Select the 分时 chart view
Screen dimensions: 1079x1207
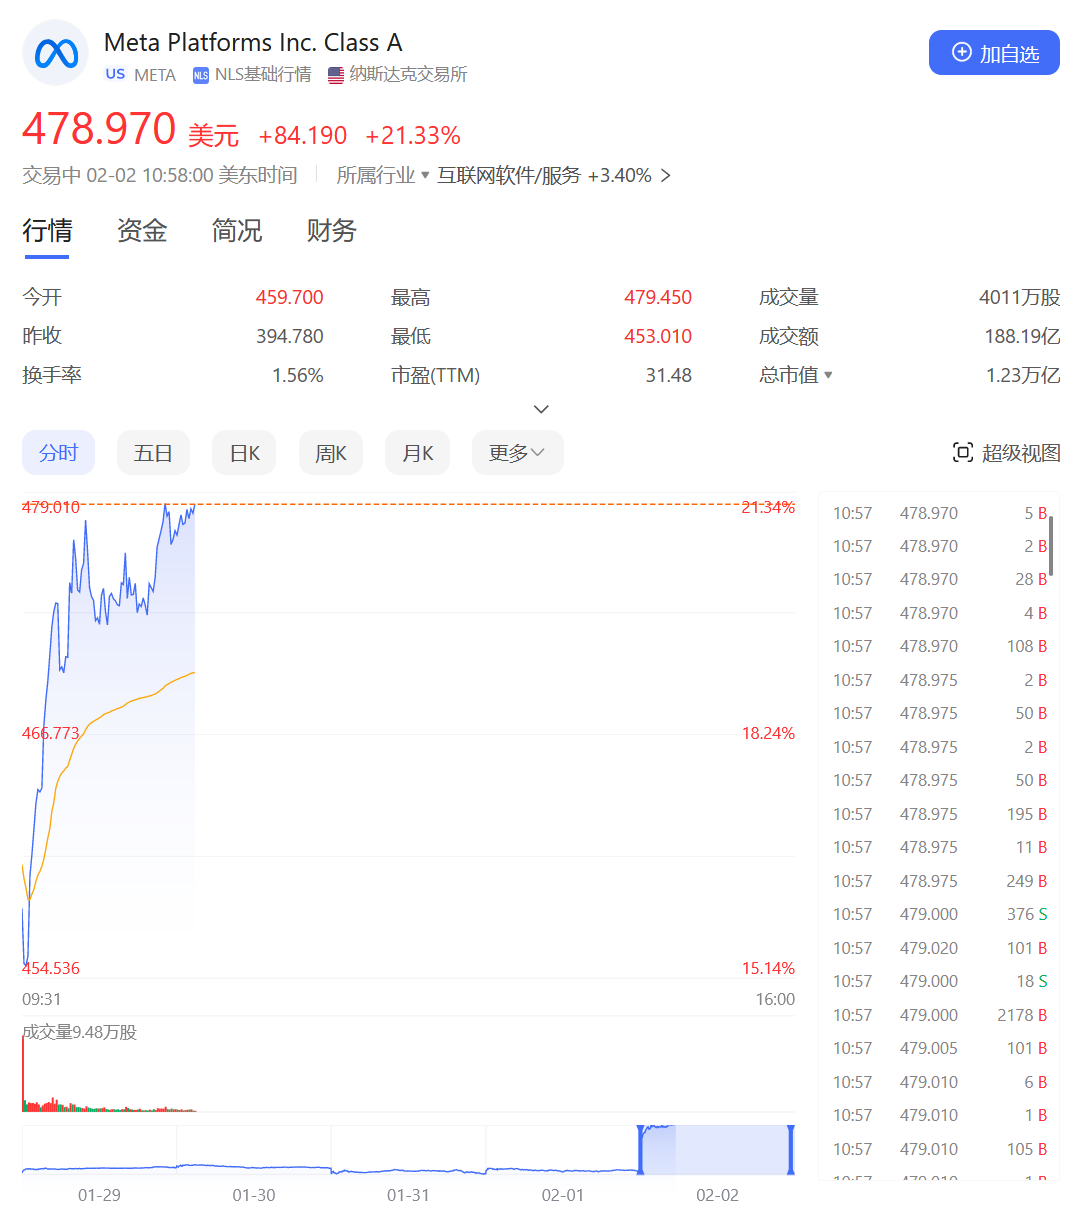[58, 452]
